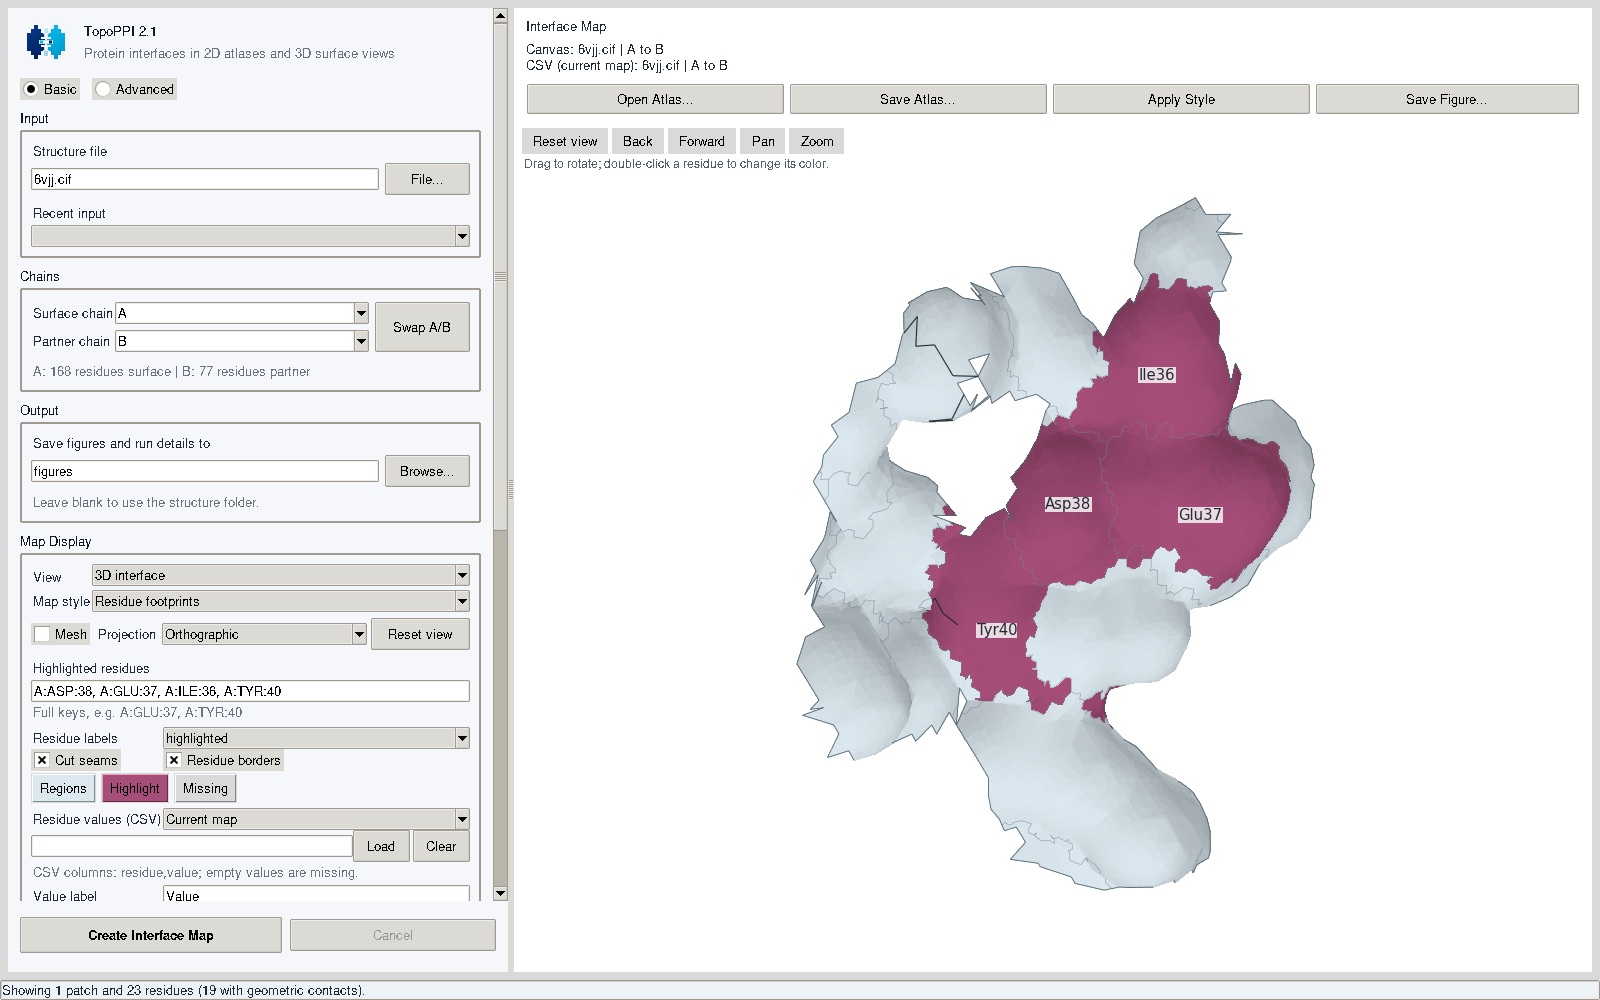Click the Value label input field

tap(316, 894)
